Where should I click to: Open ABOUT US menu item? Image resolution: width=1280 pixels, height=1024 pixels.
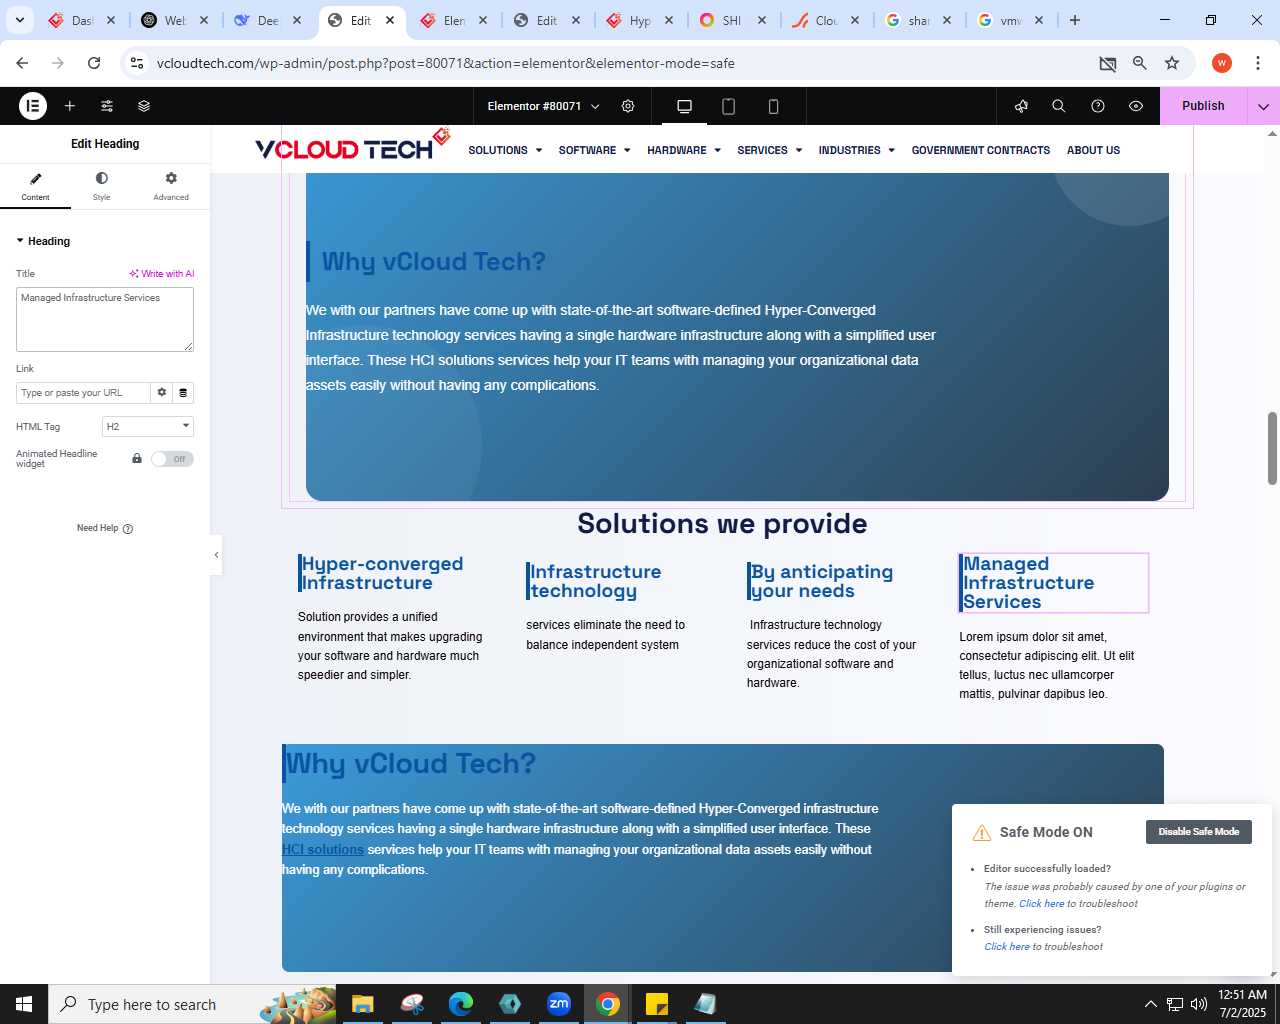click(1093, 150)
